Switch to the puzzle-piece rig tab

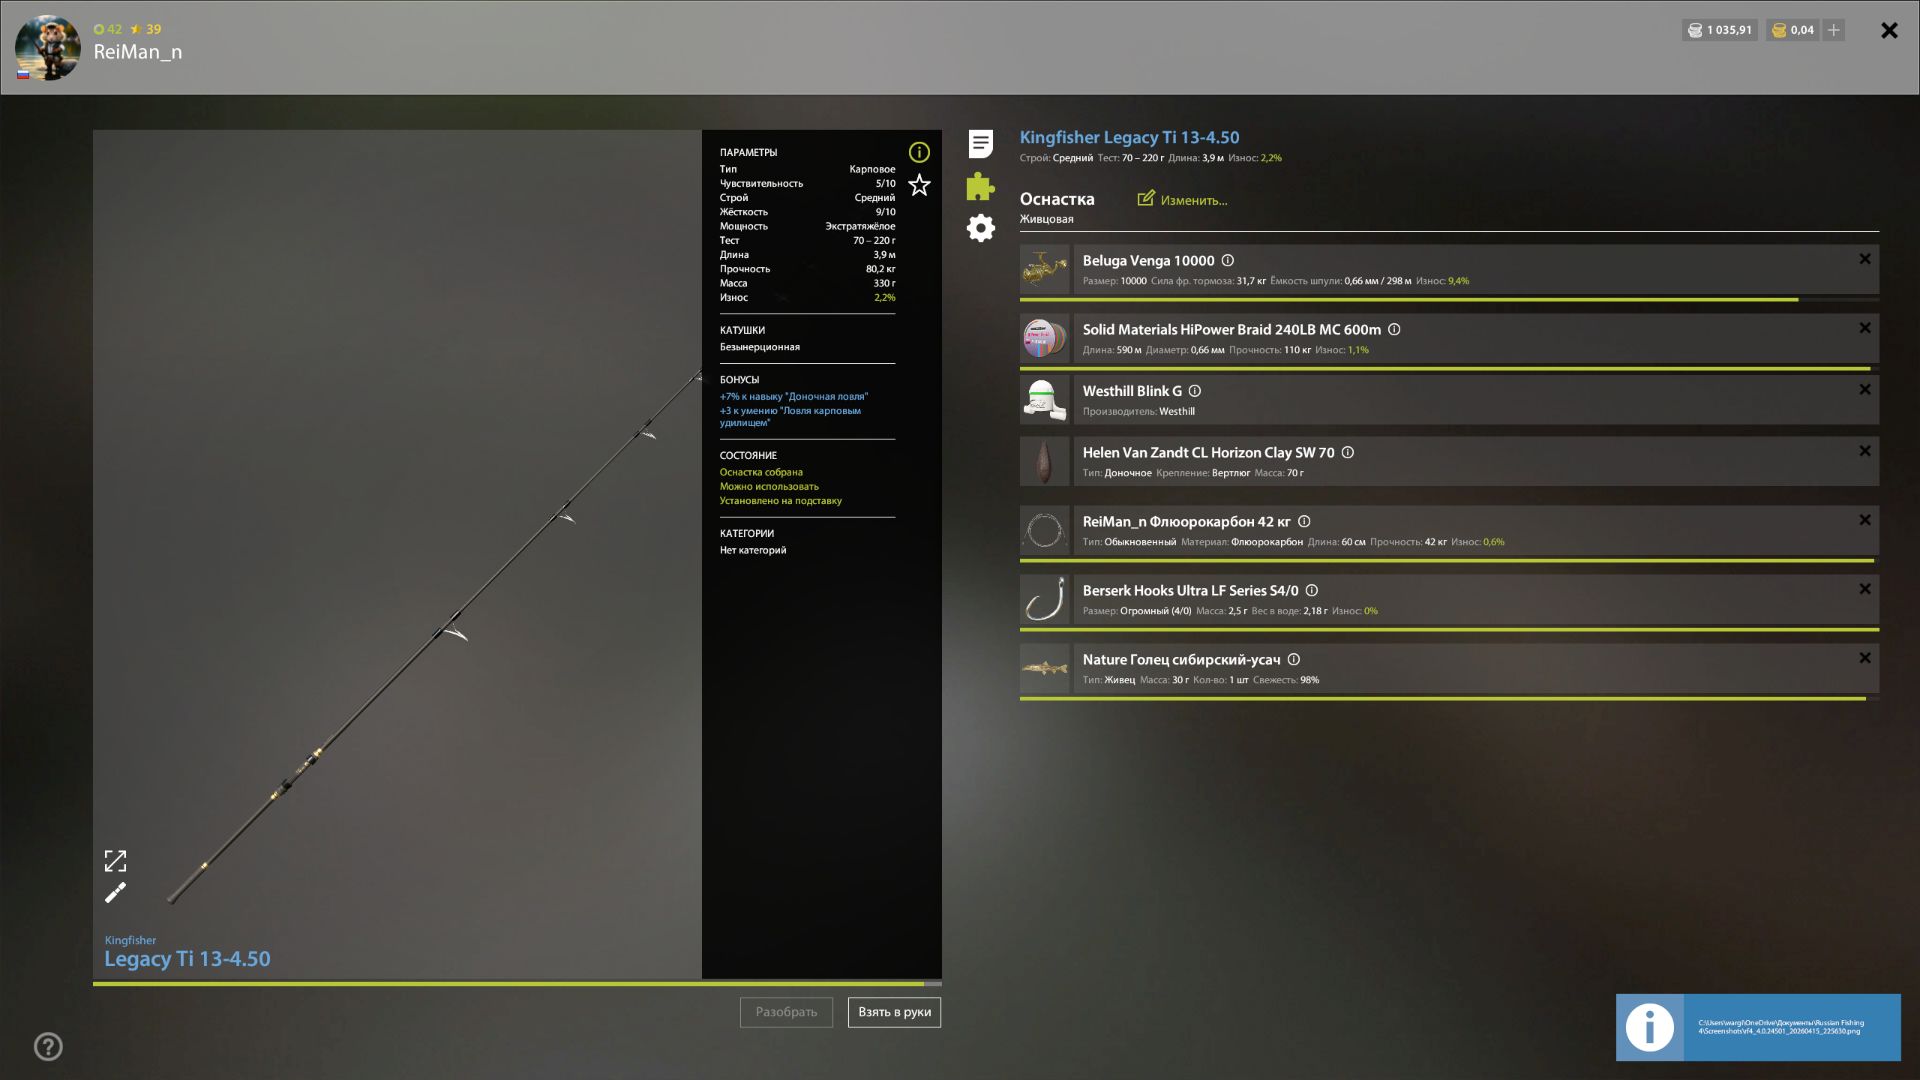pyautogui.click(x=980, y=186)
